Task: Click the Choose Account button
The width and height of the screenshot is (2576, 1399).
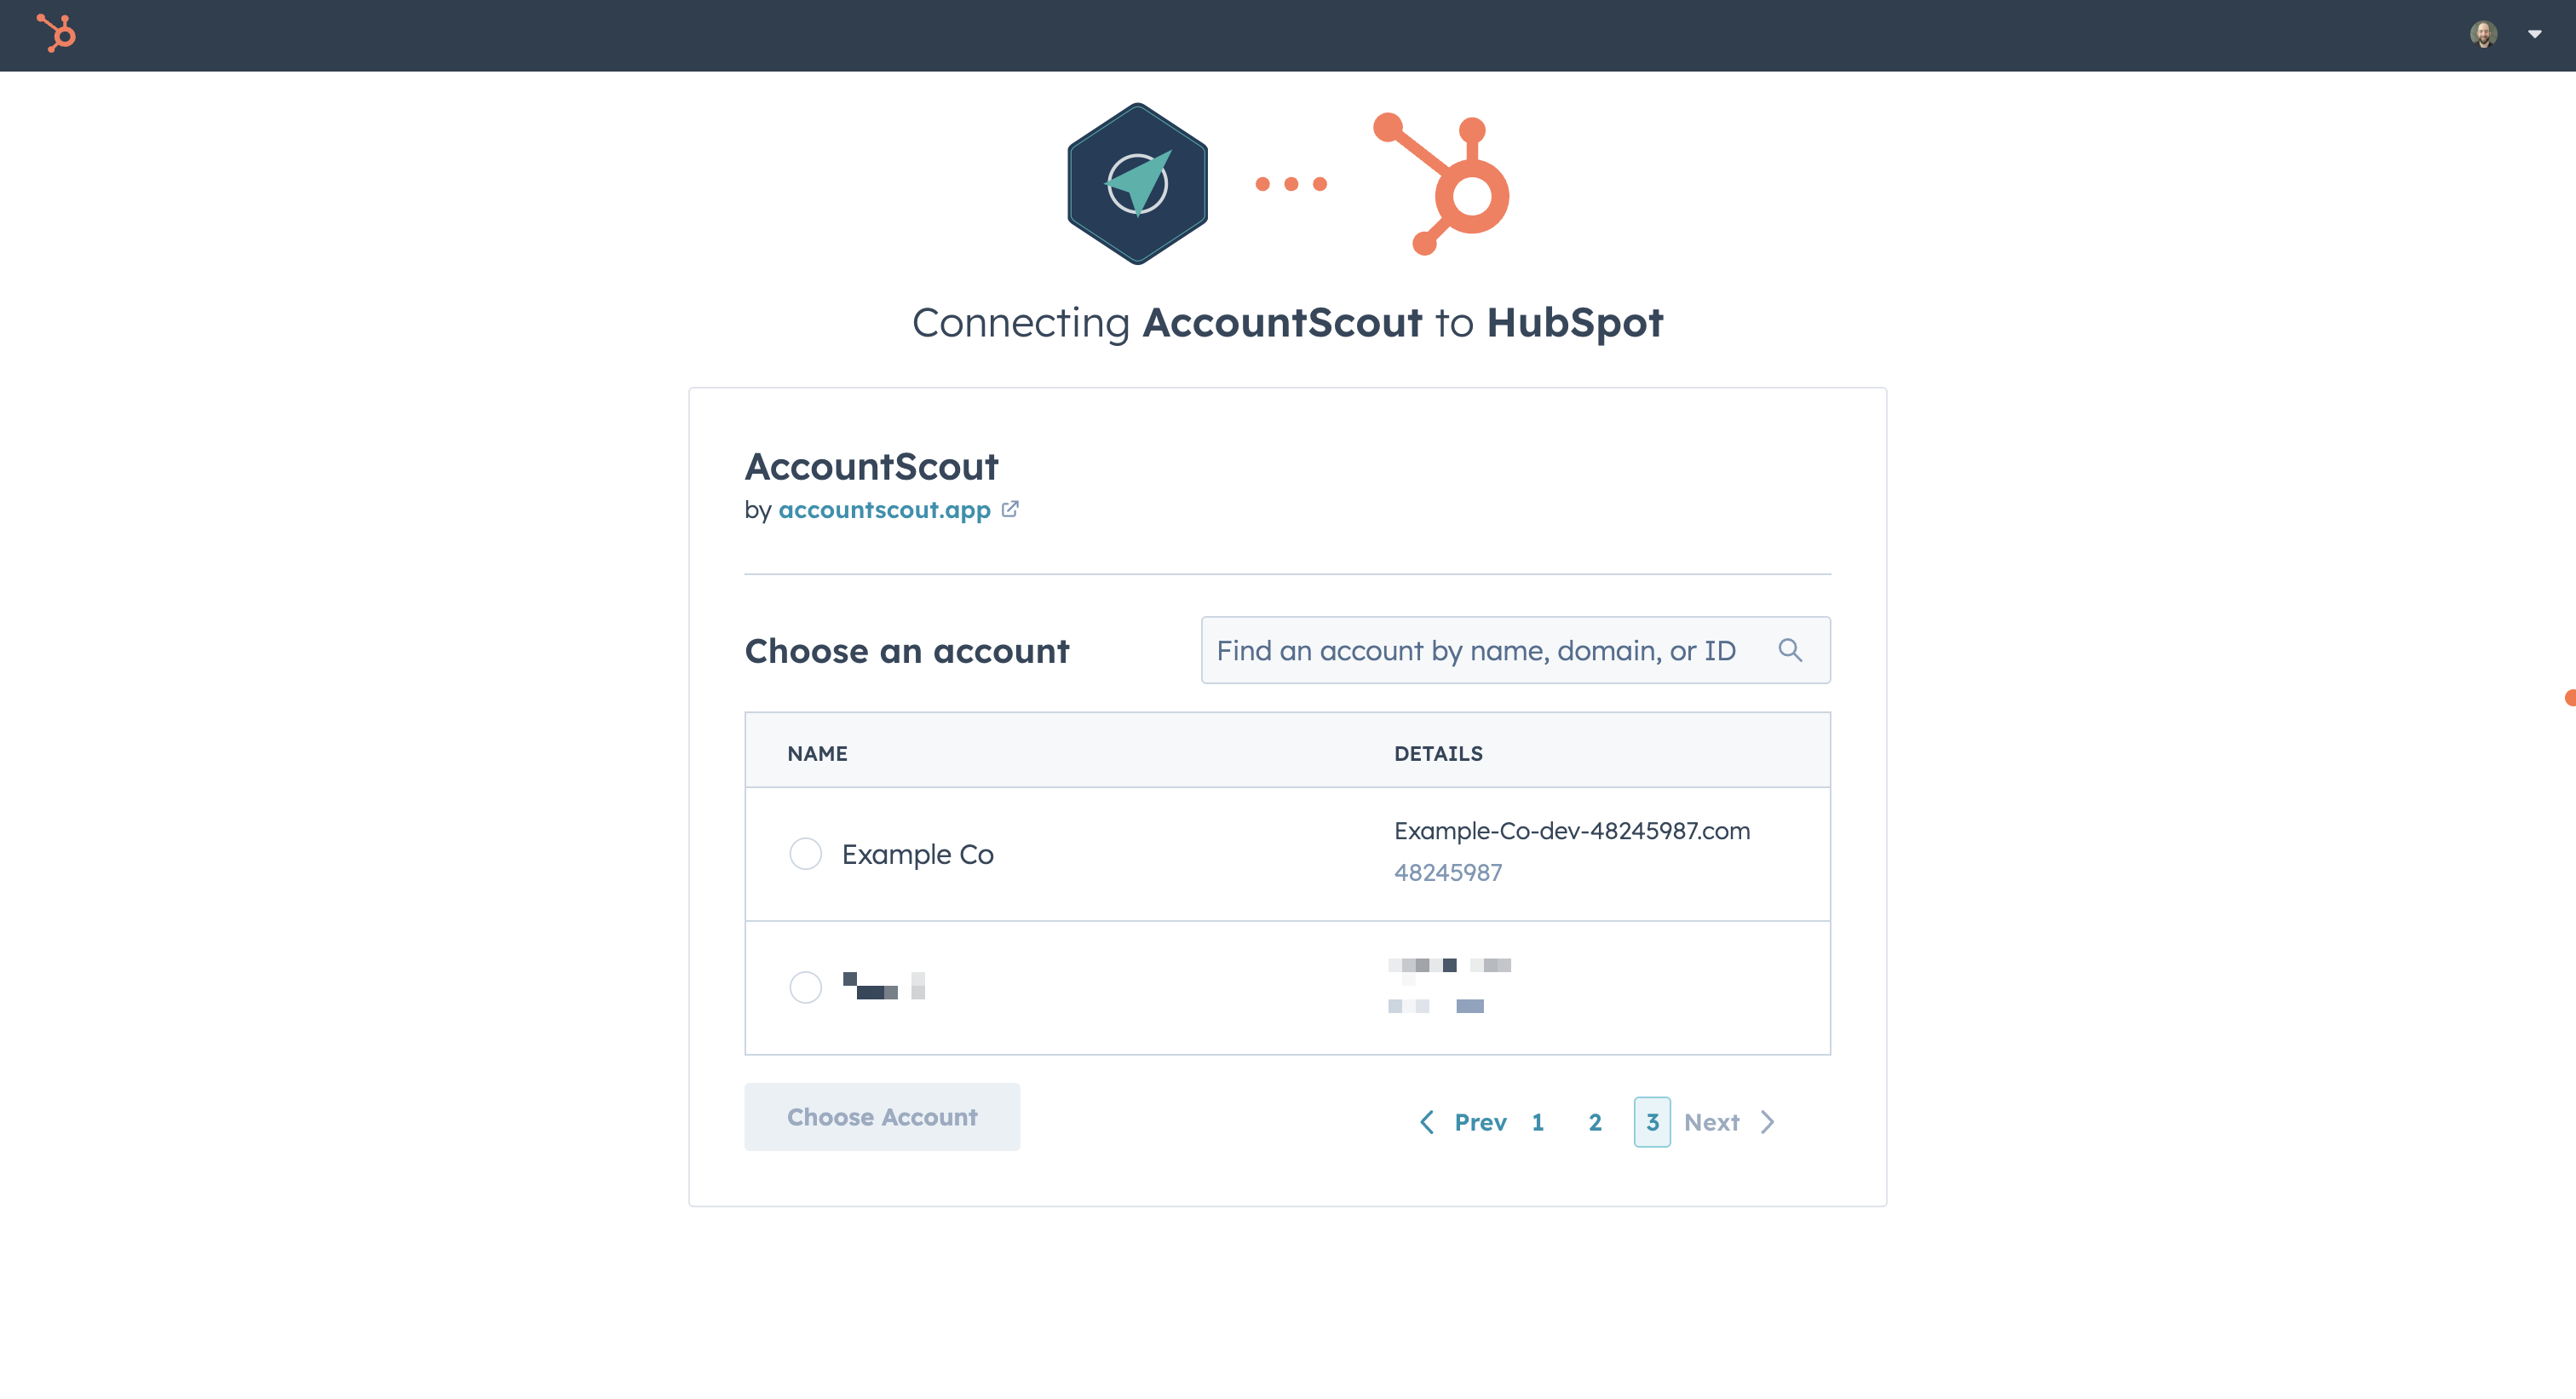Action: (x=882, y=1117)
